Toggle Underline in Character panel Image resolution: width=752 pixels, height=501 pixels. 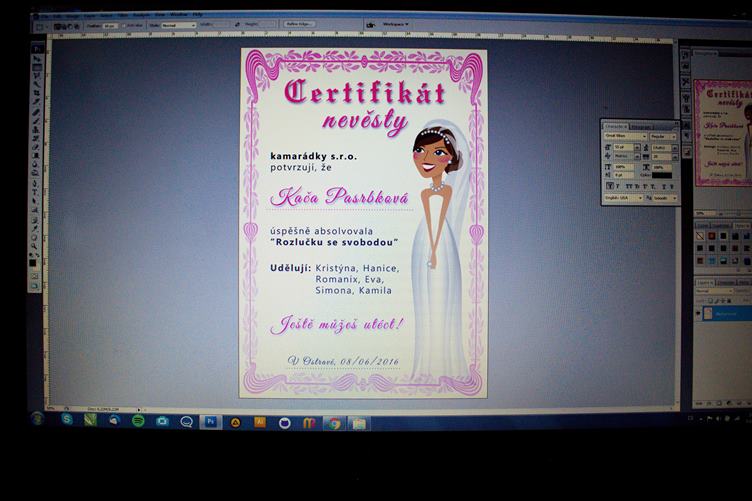664,186
